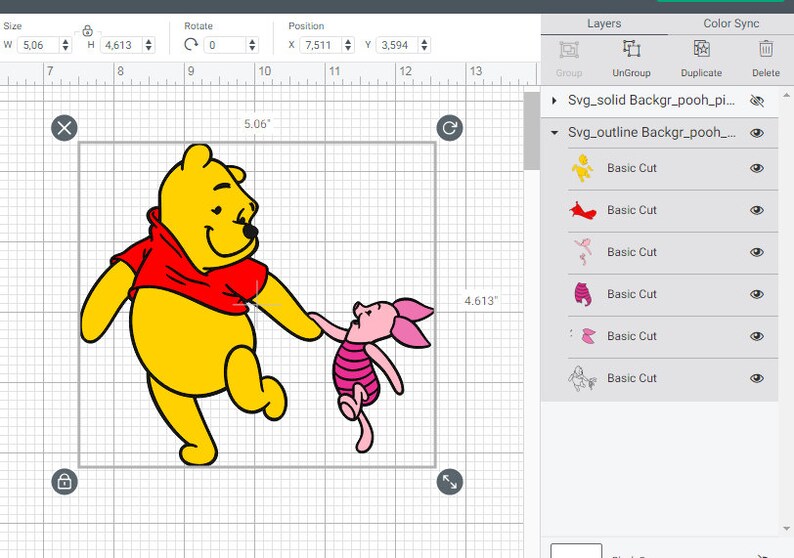The width and height of the screenshot is (794, 558).
Task: Click the Height stepper arrows
Action: (x=148, y=45)
